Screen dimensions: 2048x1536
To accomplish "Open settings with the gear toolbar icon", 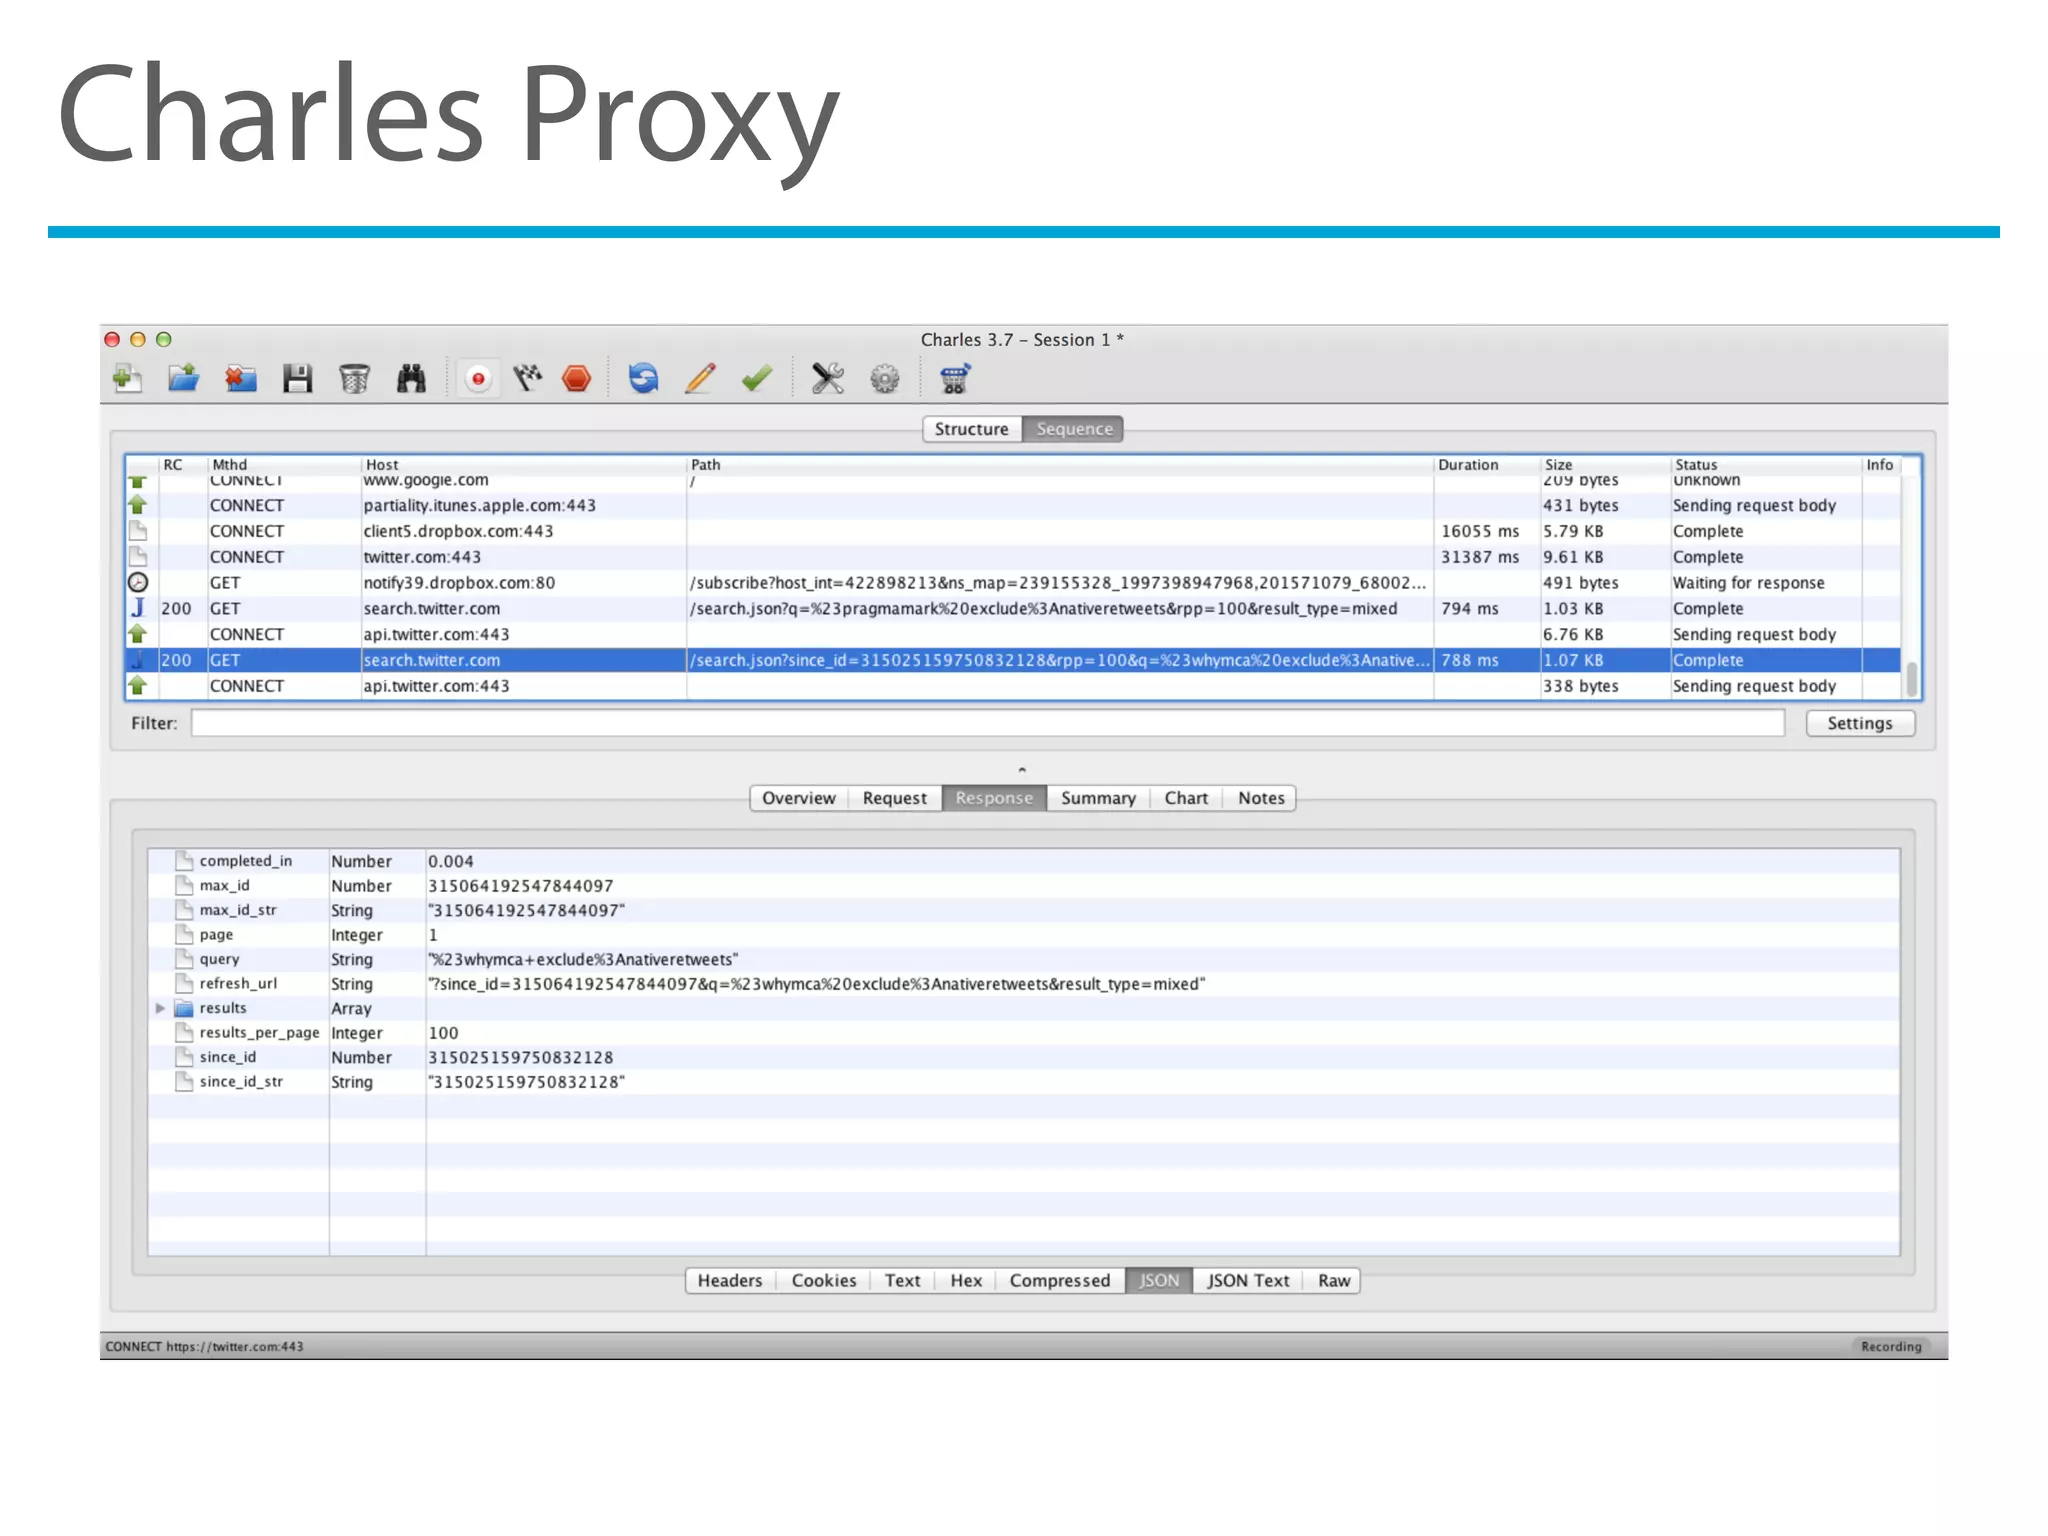I will 885,378.
